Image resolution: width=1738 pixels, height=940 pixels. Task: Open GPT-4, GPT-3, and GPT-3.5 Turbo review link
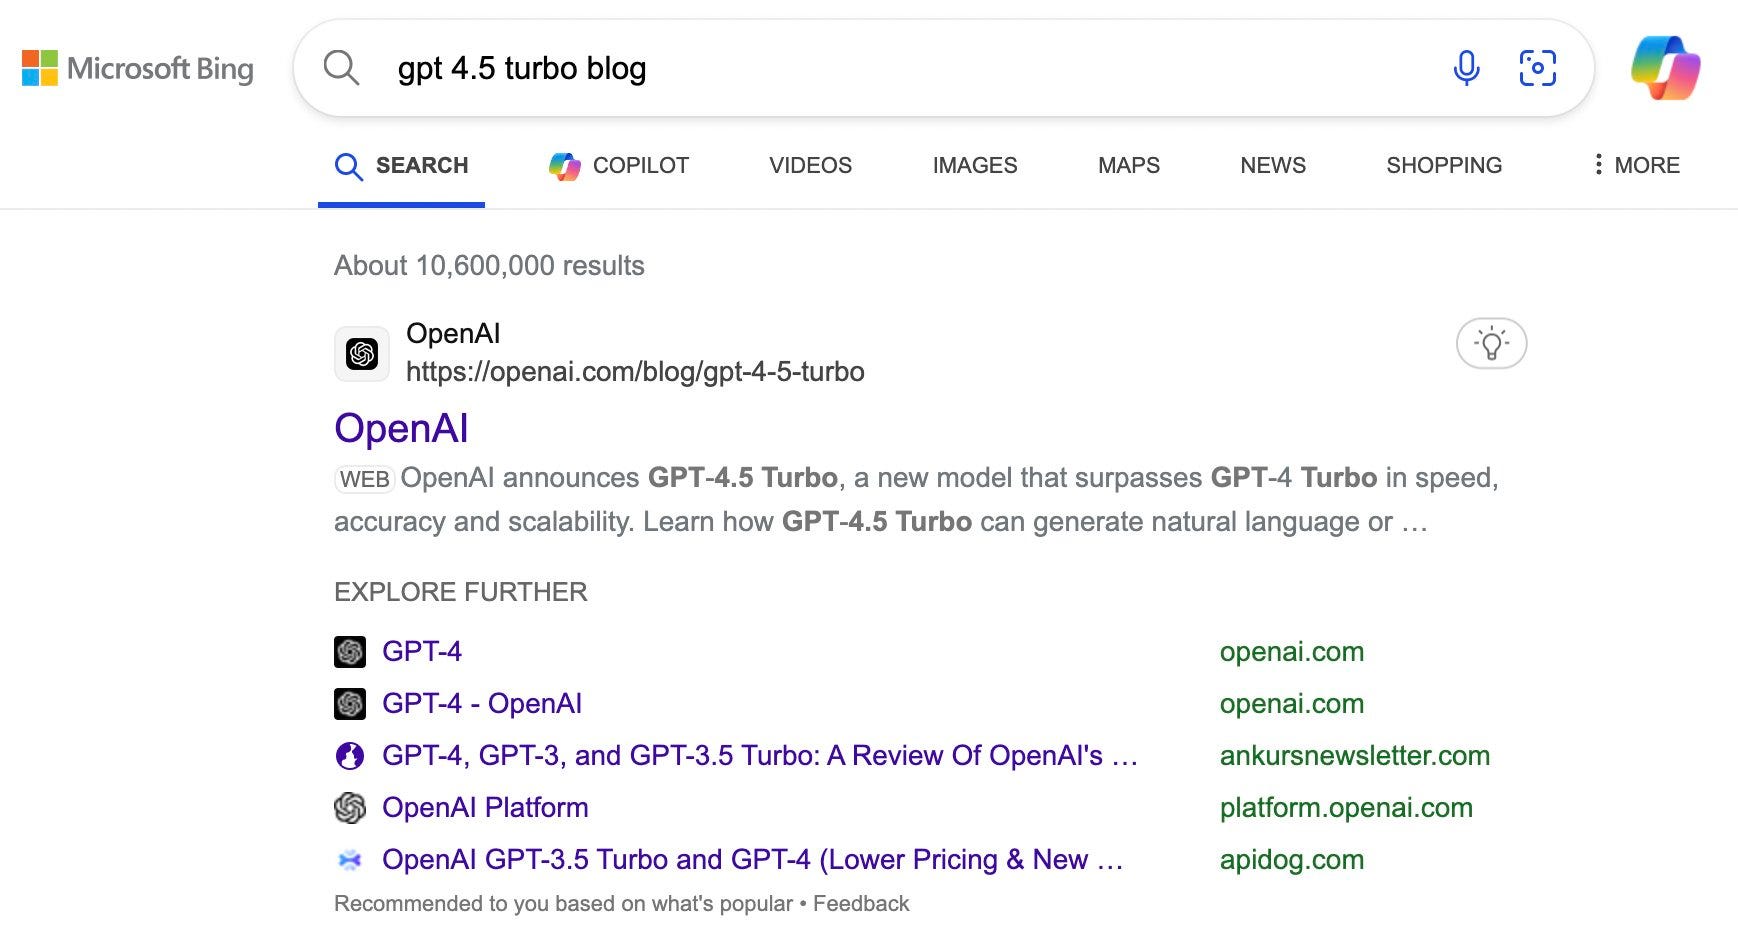[x=760, y=756]
